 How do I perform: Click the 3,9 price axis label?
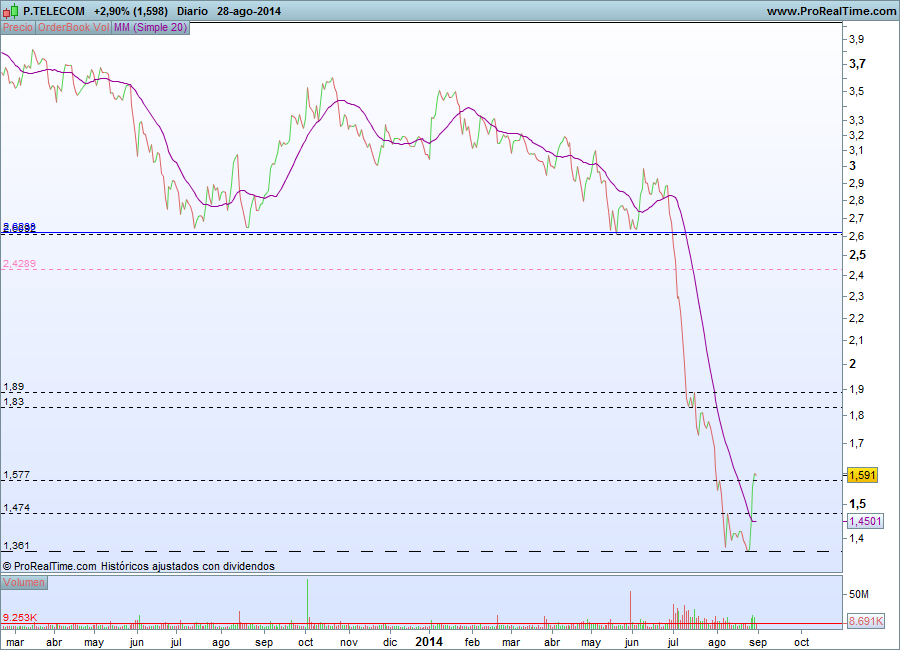coord(856,39)
